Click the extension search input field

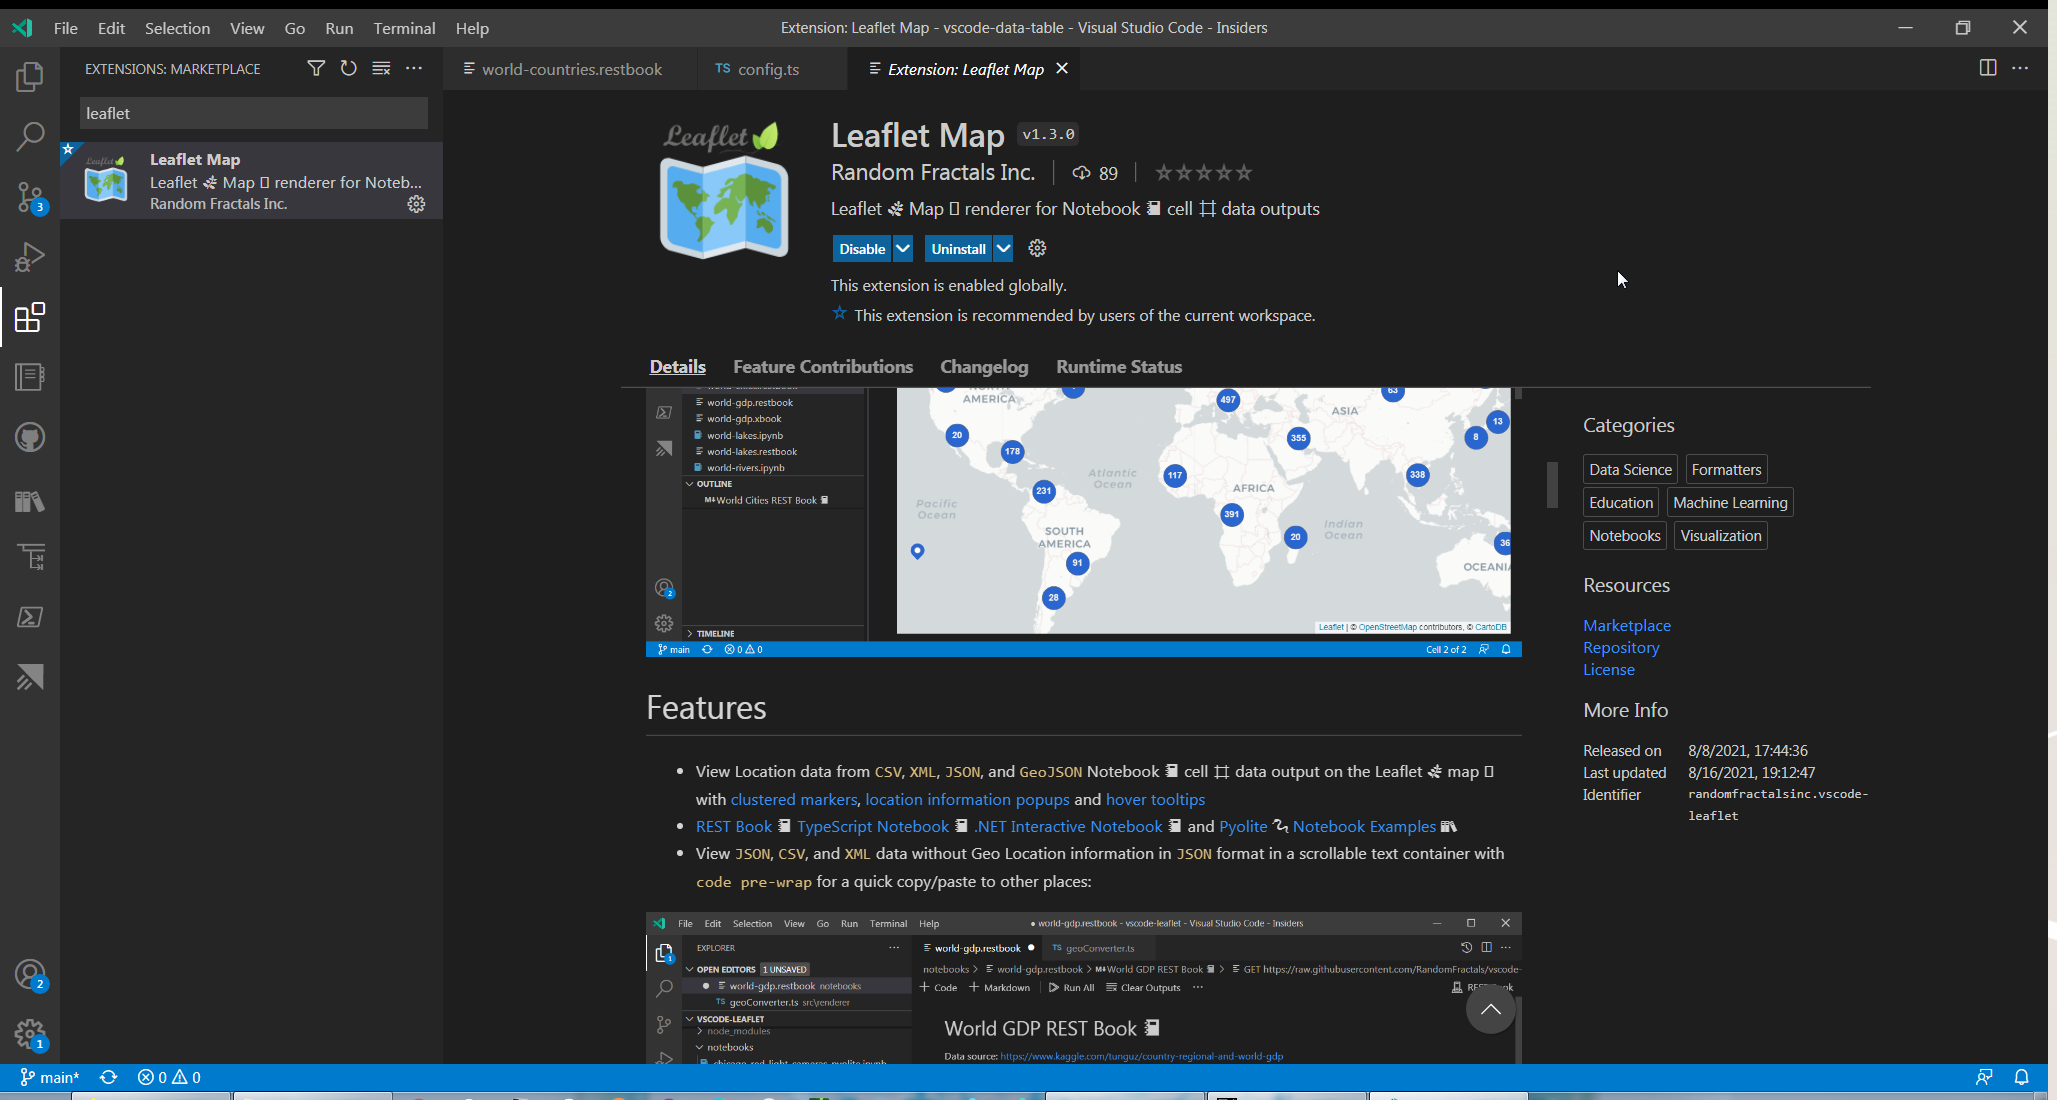pyautogui.click(x=253, y=113)
